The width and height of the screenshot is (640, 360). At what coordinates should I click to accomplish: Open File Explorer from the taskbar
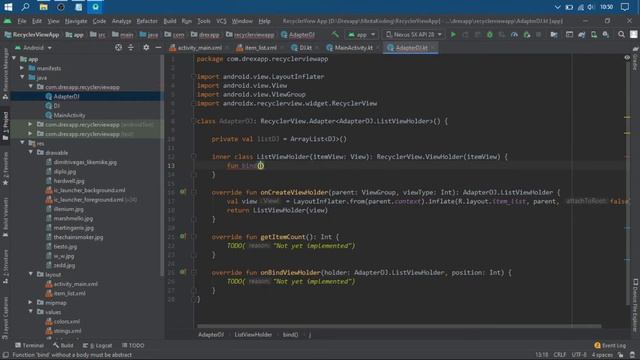click(43, 7)
